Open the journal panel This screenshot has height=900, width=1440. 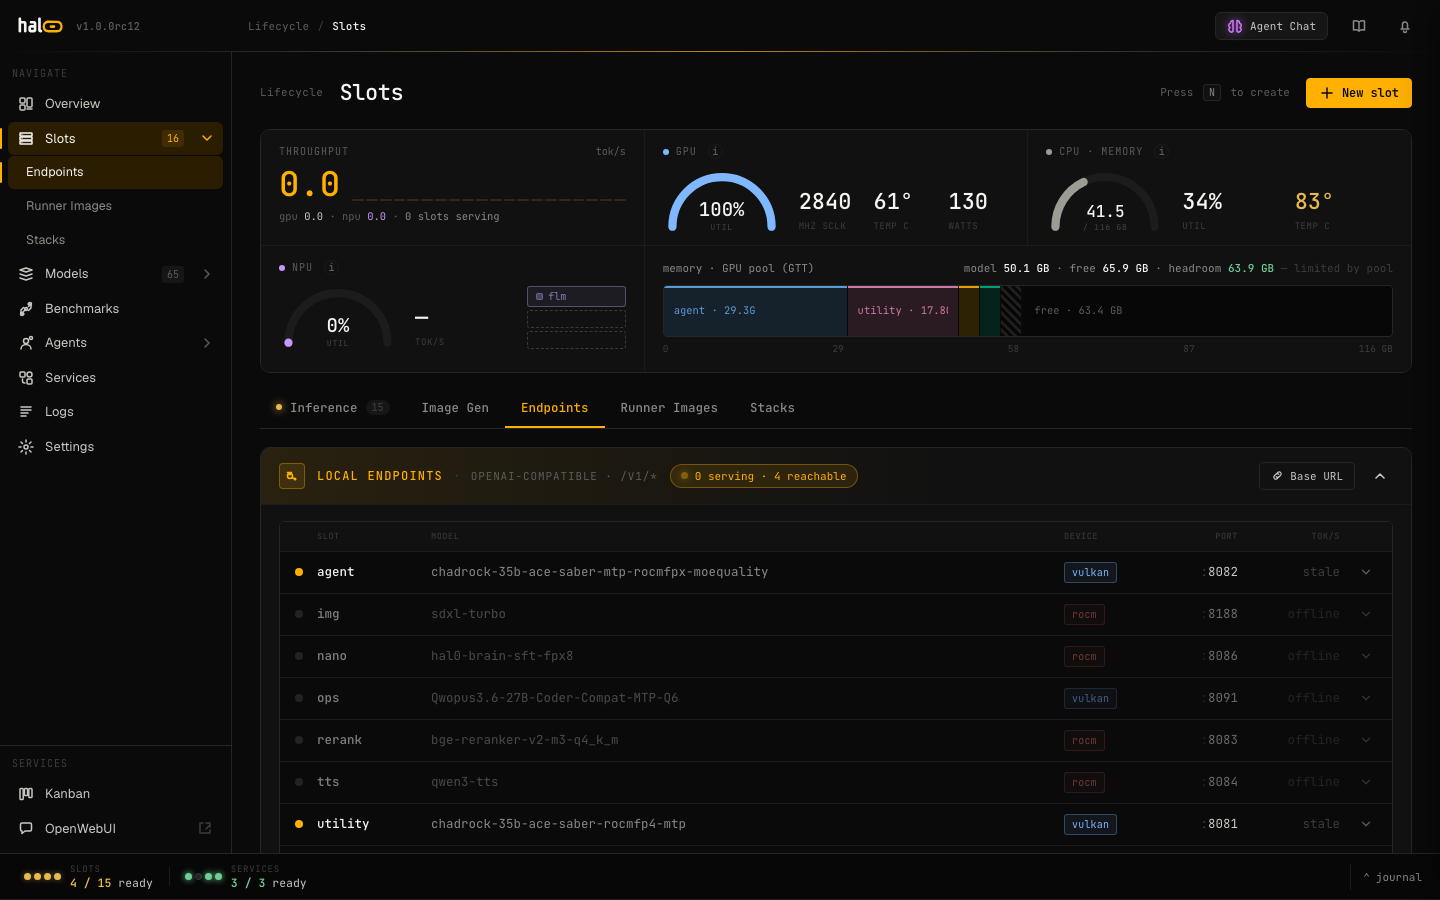1392,877
